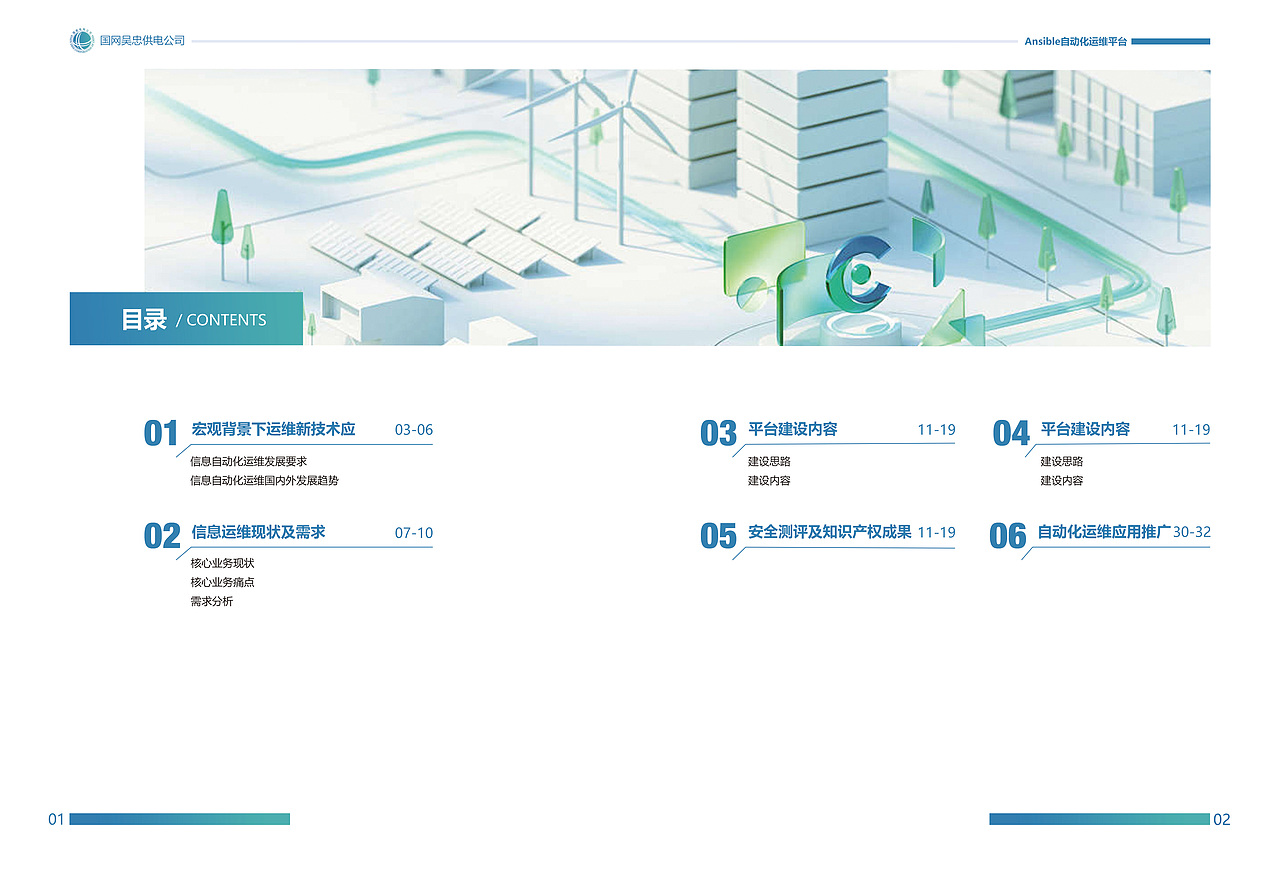Open 平台建设内容 title of section 04
The height and width of the screenshot is (874, 1280).
pyautogui.click(x=1085, y=429)
